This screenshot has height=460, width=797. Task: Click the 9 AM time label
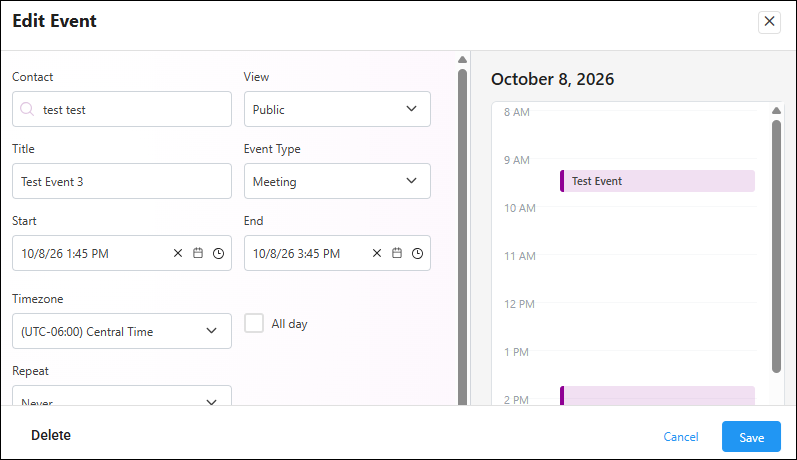[516, 160]
